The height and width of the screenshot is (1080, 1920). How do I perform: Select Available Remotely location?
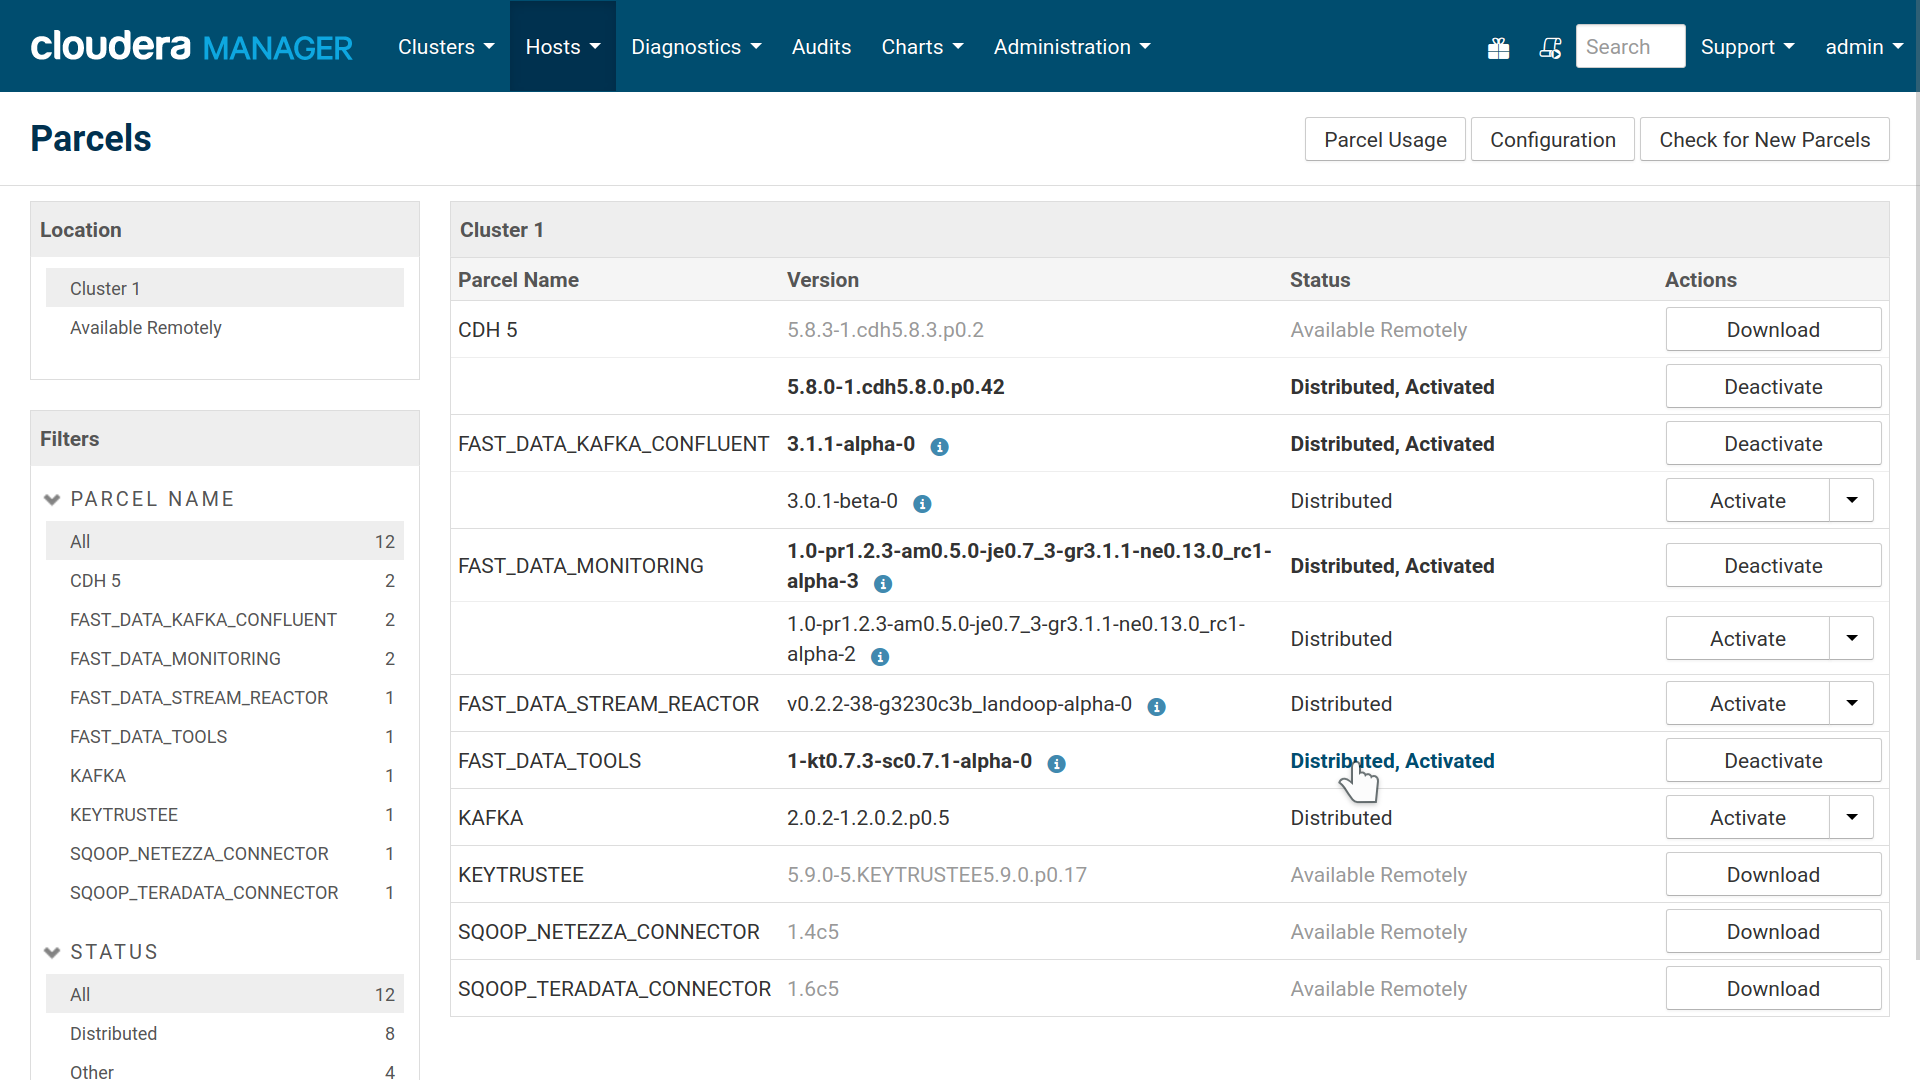click(x=225, y=327)
